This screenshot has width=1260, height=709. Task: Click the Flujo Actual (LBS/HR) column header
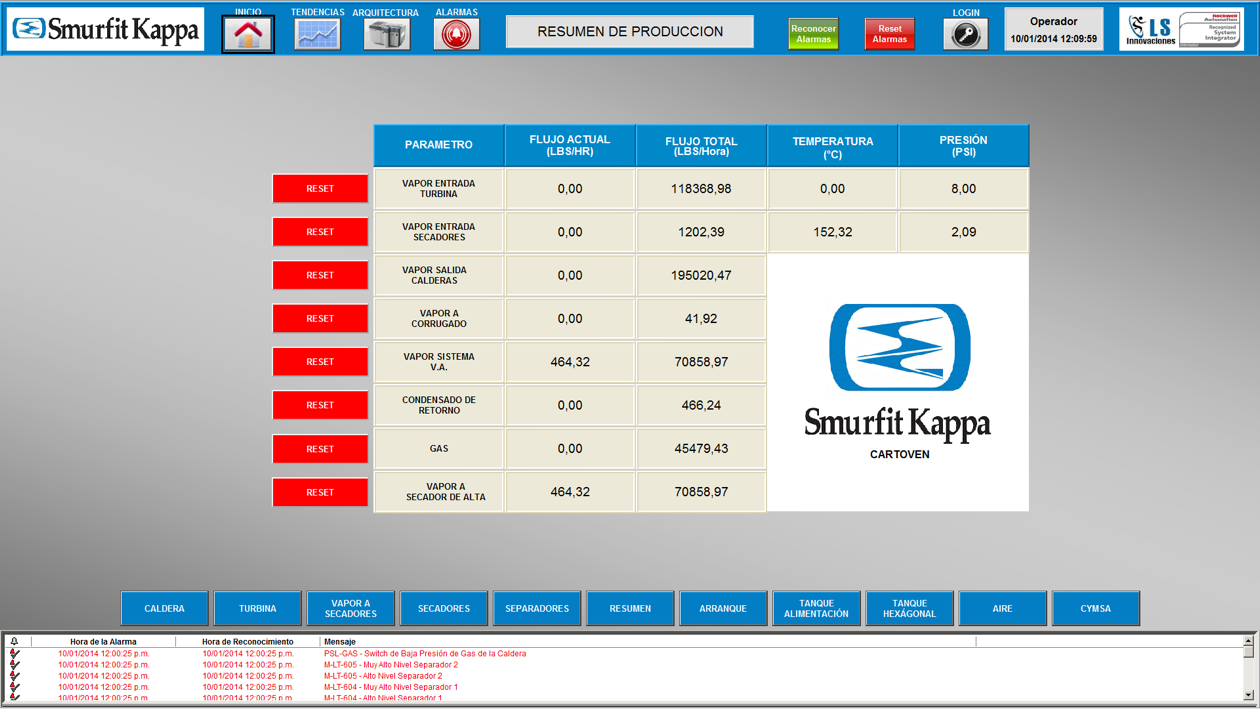(x=570, y=146)
